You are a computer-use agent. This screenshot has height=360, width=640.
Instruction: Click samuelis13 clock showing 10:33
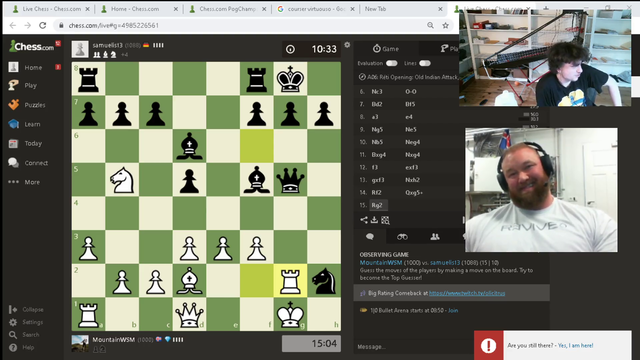pyautogui.click(x=311, y=49)
